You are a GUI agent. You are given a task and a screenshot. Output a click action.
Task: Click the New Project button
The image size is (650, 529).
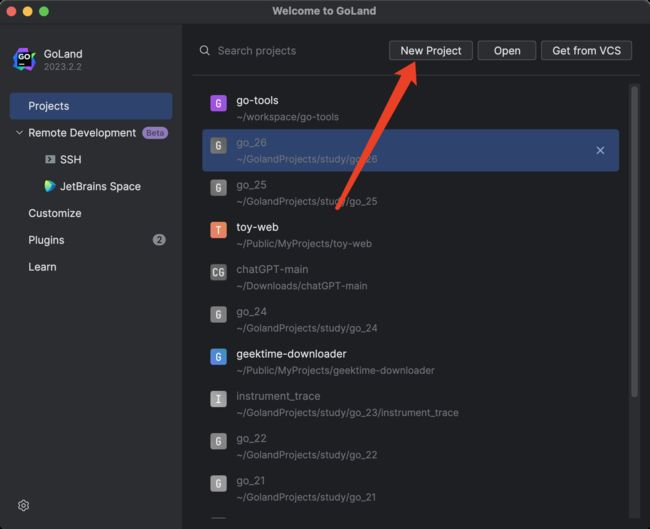(x=431, y=51)
